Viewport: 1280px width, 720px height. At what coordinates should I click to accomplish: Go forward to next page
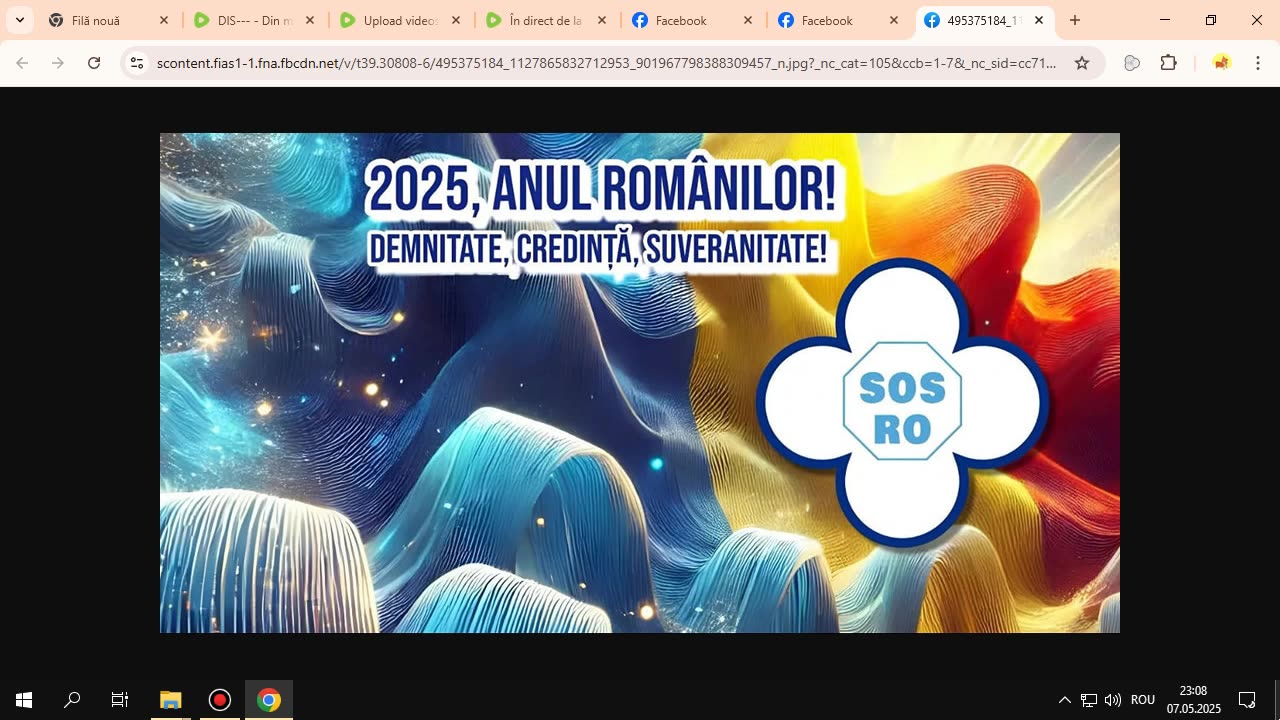point(58,63)
